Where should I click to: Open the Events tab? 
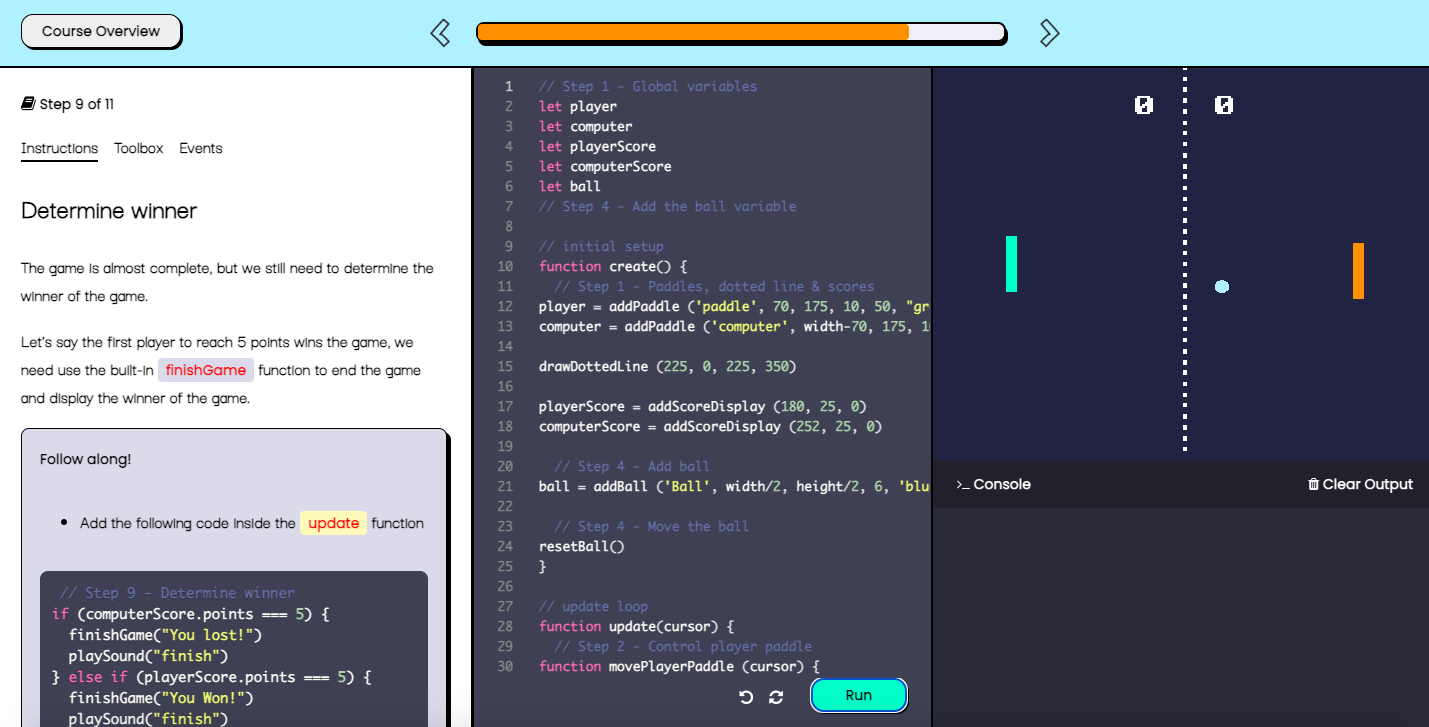point(201,148)
